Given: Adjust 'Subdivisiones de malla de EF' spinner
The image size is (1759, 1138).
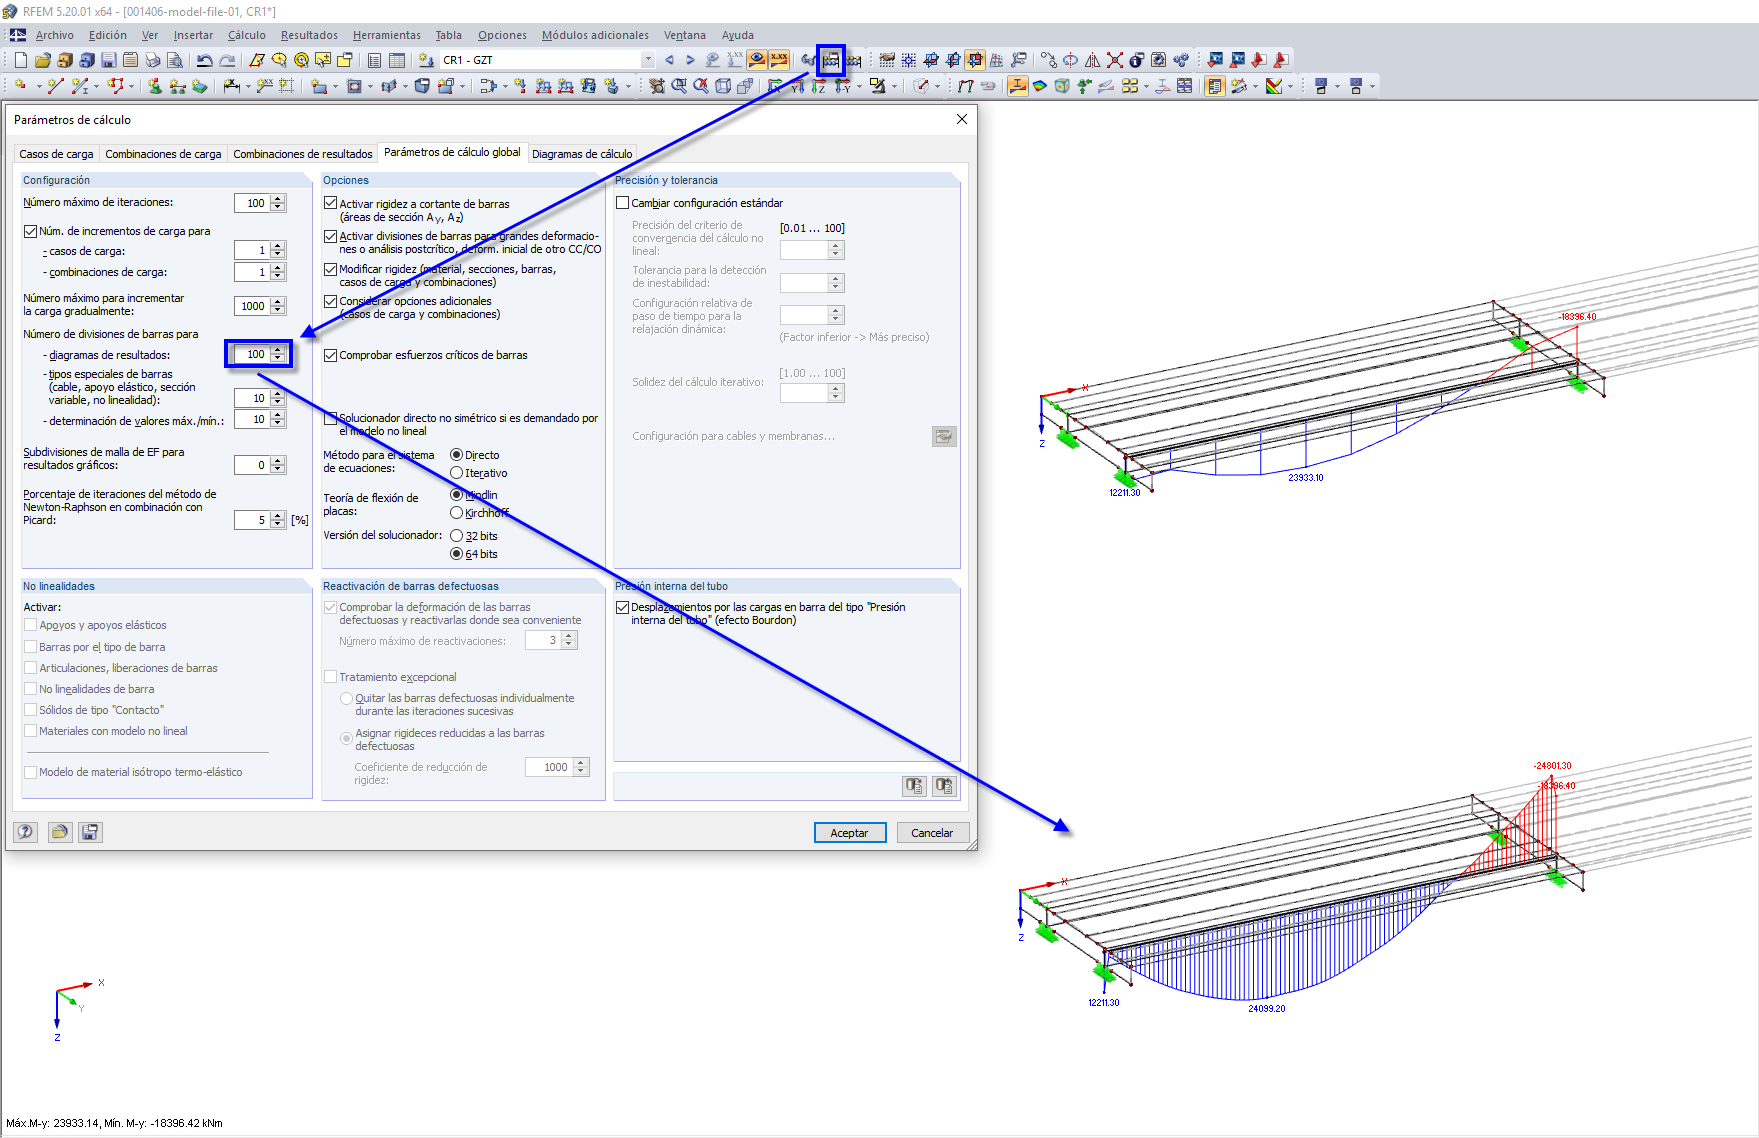Looking at the screenshot, I should point(278,465).
